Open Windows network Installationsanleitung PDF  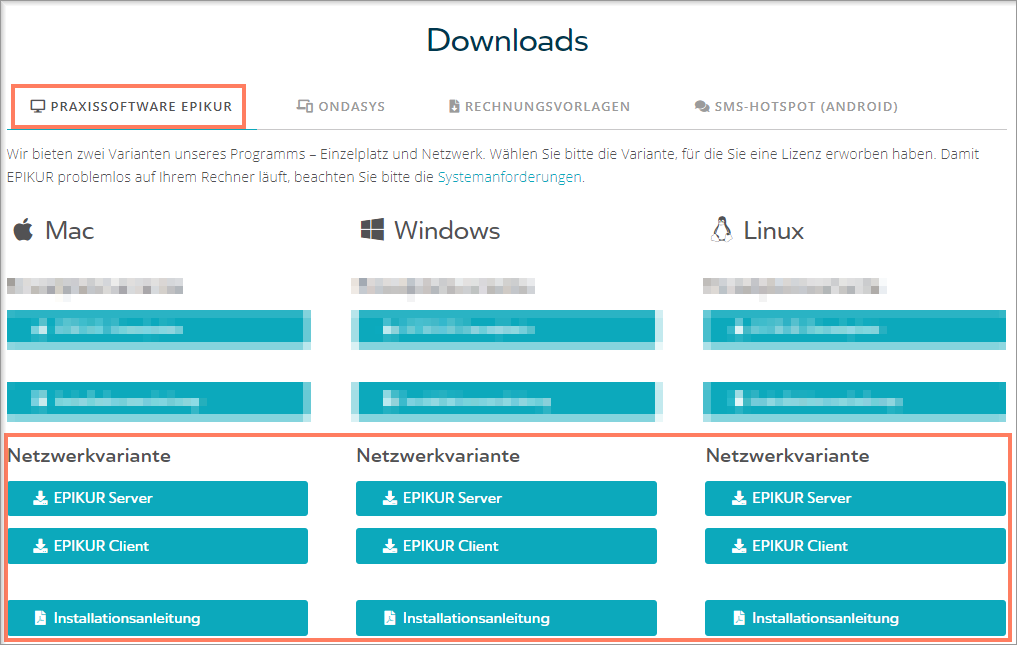(x=506, y=618)
